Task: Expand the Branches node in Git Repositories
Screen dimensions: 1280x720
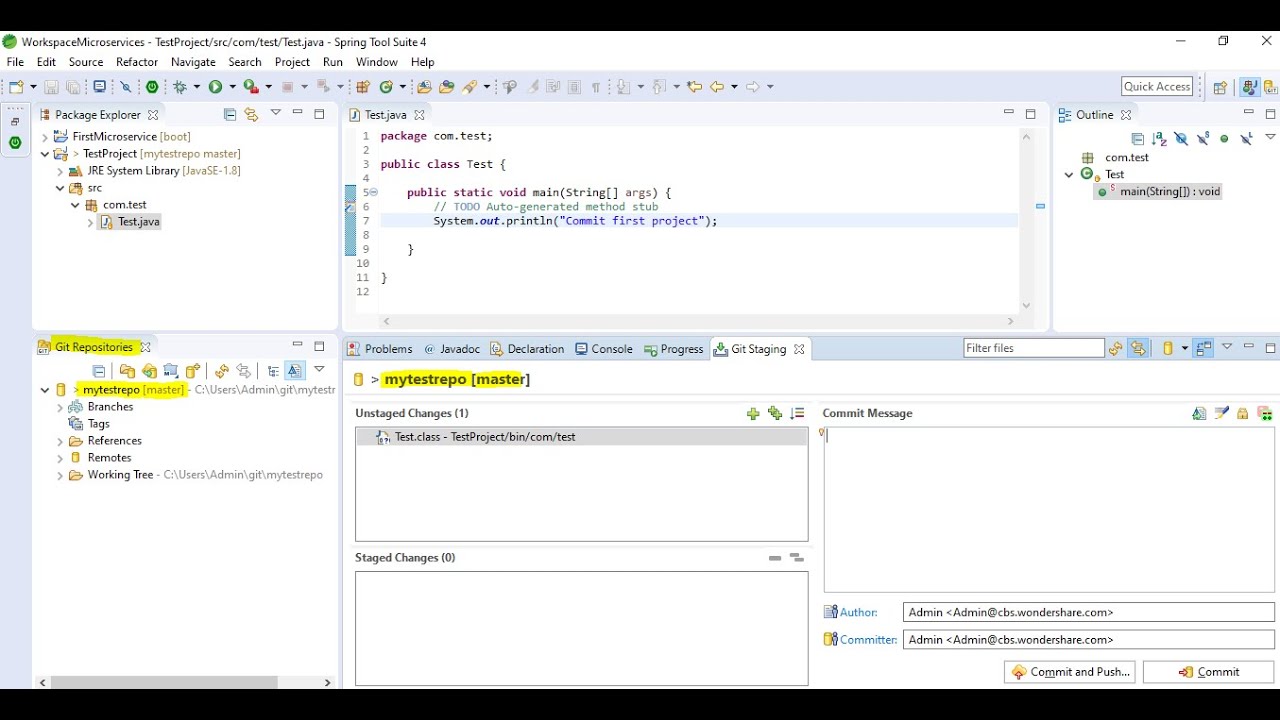Action: pyautogui.click(x=60, y=407)
